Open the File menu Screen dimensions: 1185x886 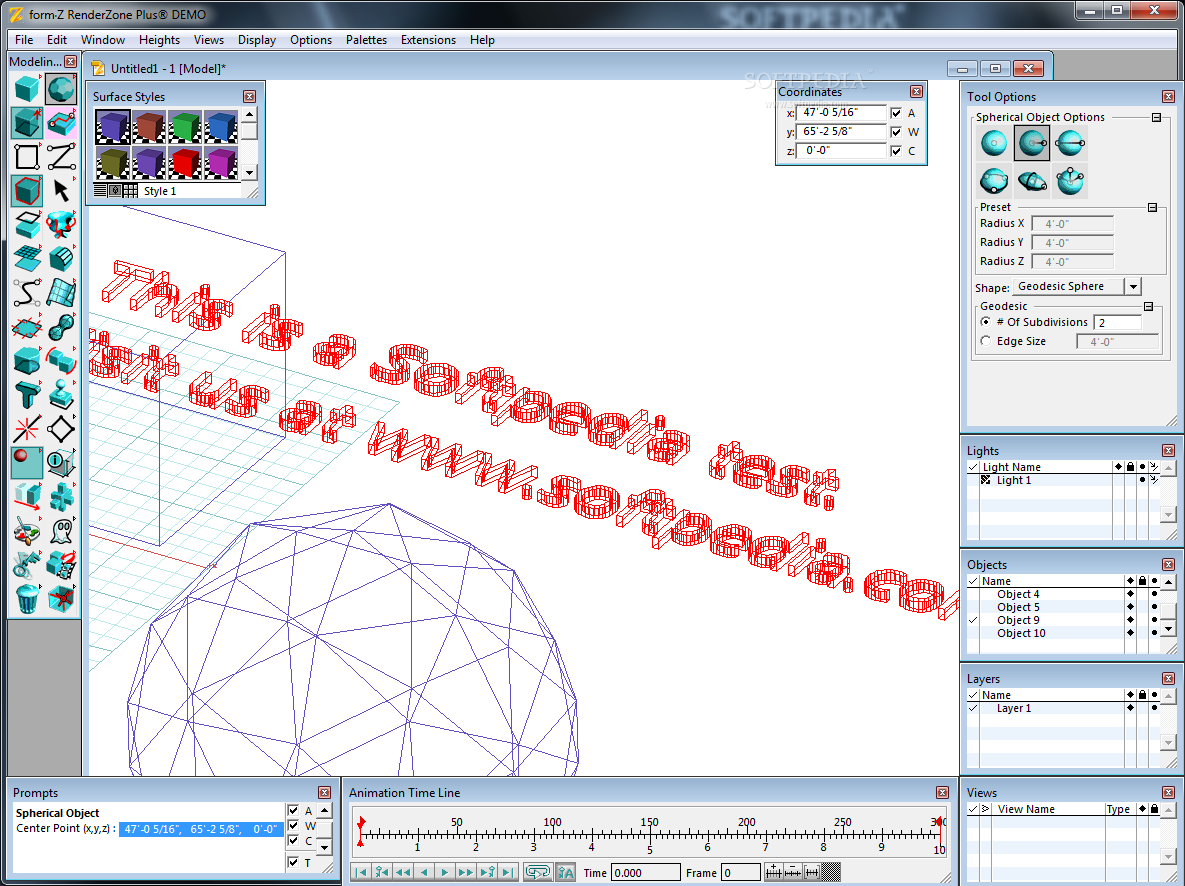tap(24, 40)
